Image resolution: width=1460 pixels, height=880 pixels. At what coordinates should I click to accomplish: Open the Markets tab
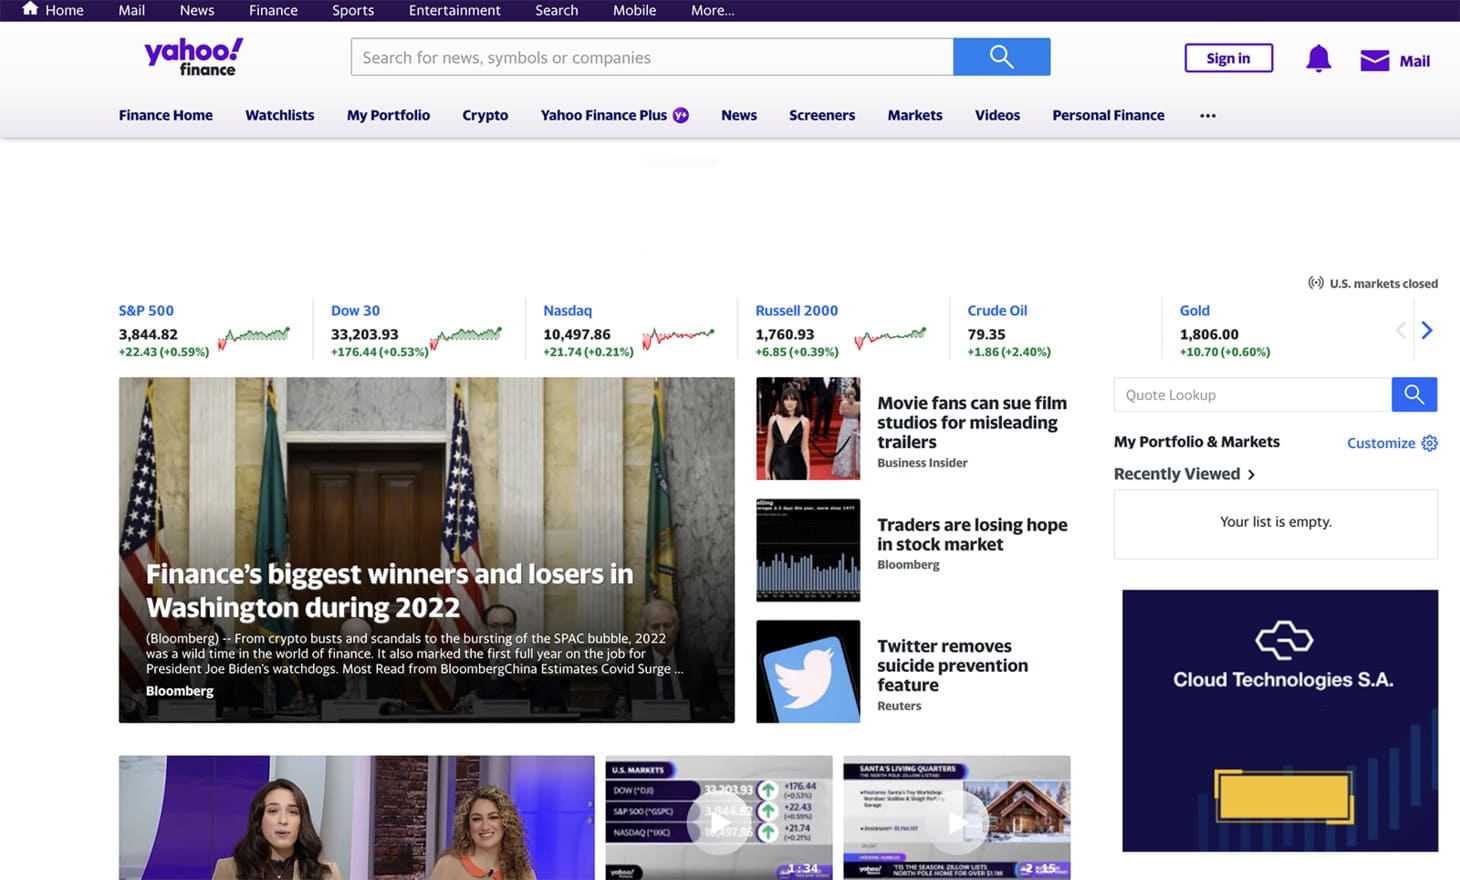(915, 115)
